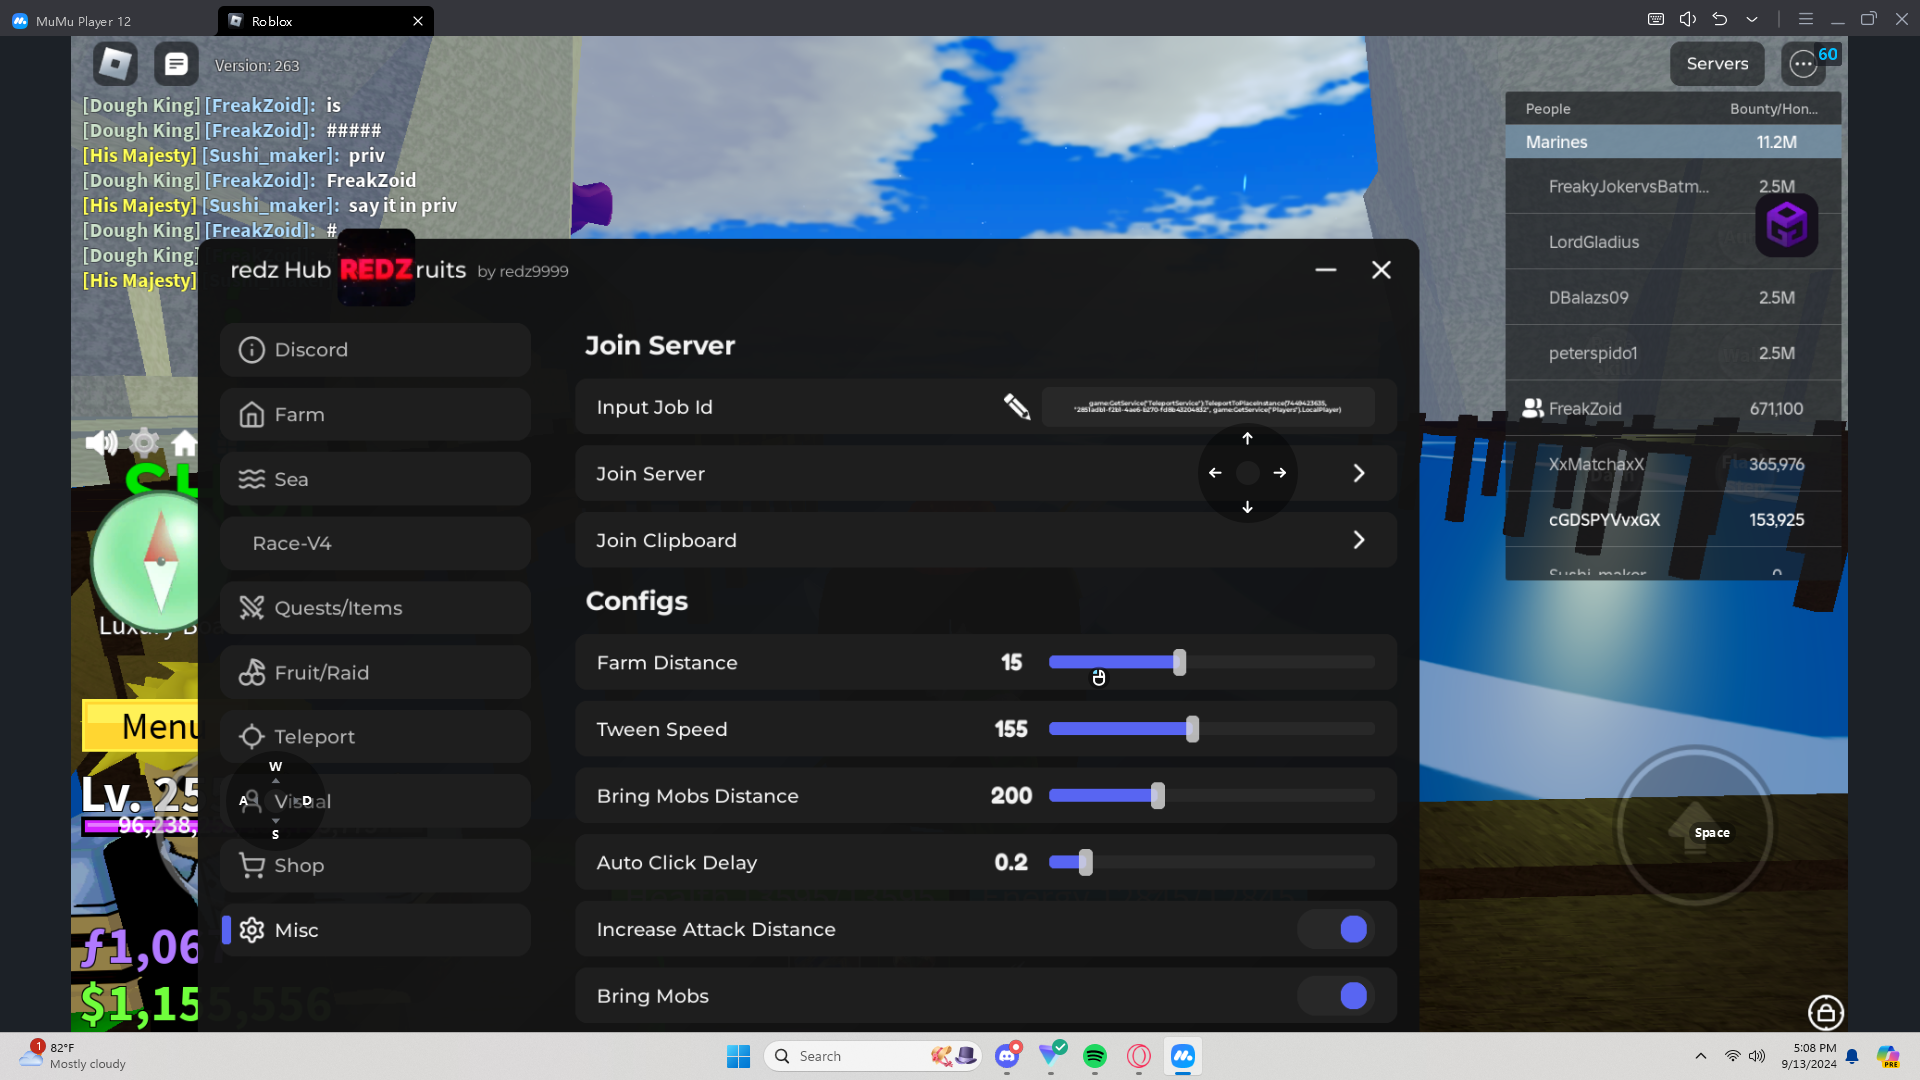The height and width of the screenshot is (1080, 1920).
Task: Click the in-game speaker sound icon
Action: pos(101,442)
